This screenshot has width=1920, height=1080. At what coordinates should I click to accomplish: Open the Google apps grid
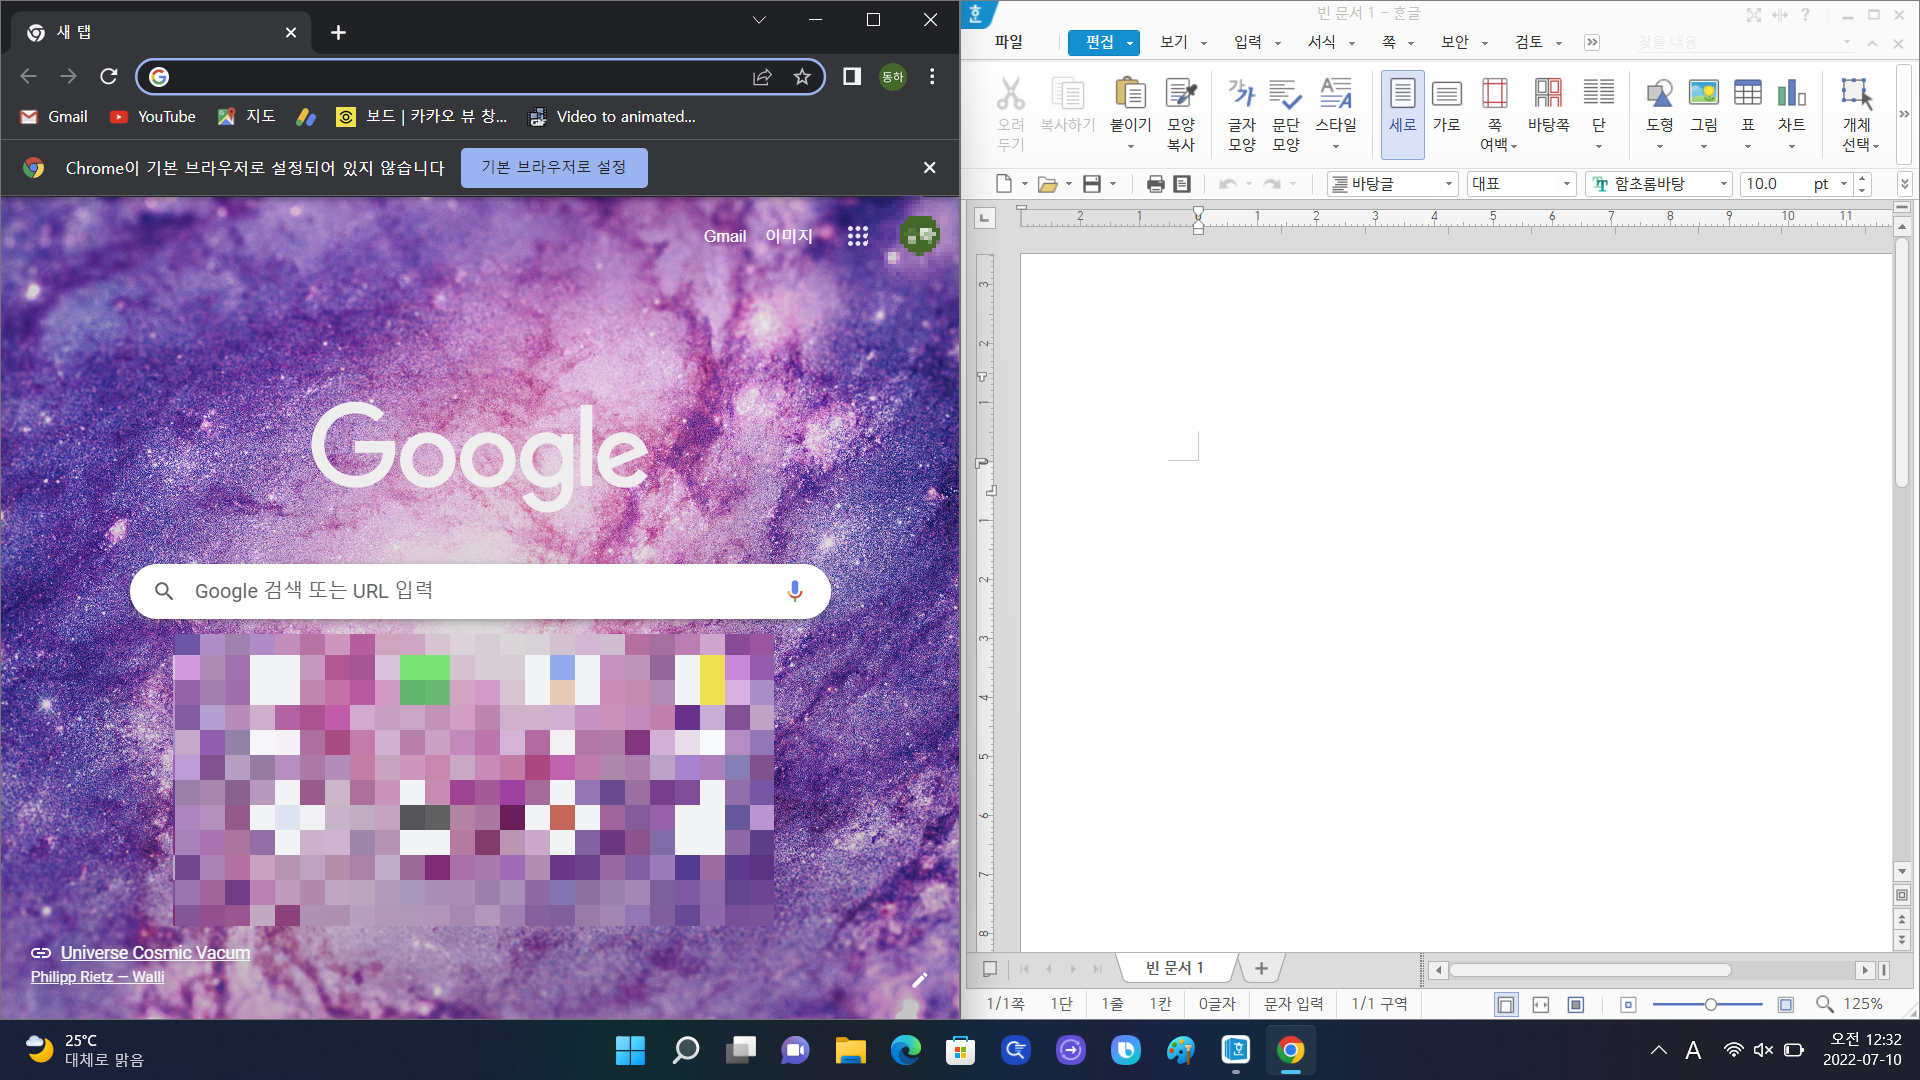[858, 236]
